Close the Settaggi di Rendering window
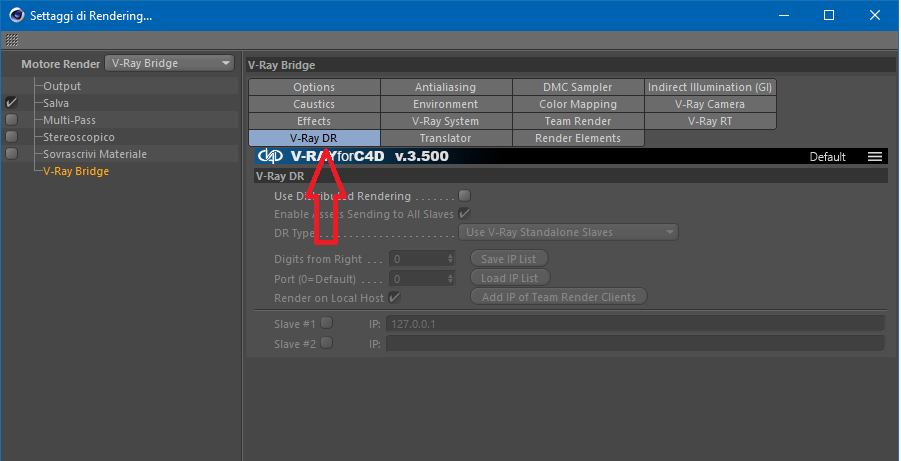 pos(875,16)
